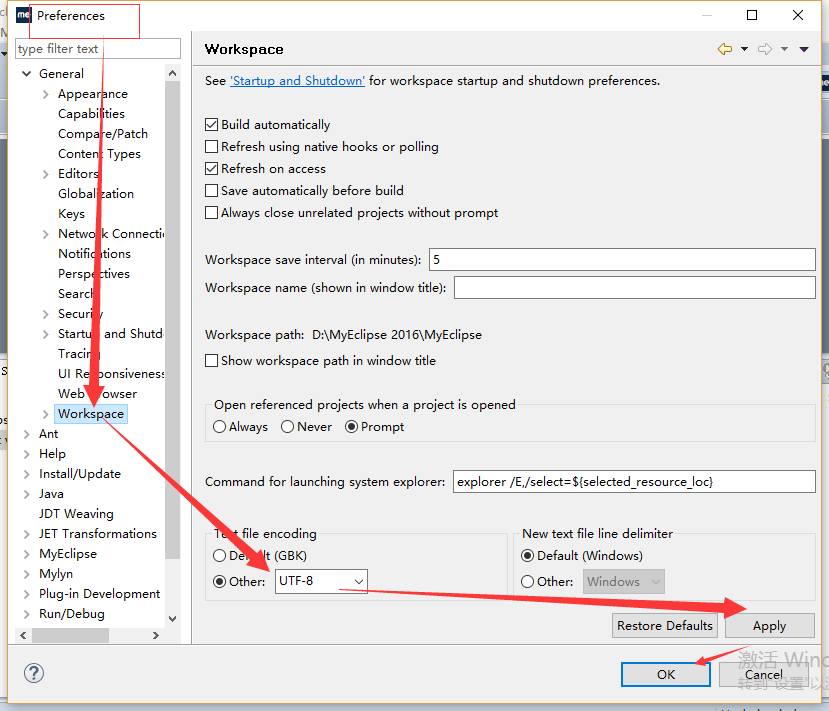The height and width of the screenshot is (711, 829).
Task: Click the tree horizontal scrollbar thumb
Action: point(70,635)
